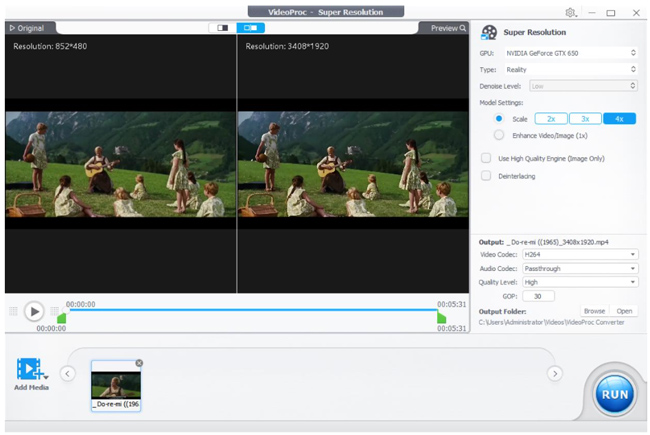Open Audio Codec dropdown Passthrough
650x435 pixels.
(x=580, y=268)
